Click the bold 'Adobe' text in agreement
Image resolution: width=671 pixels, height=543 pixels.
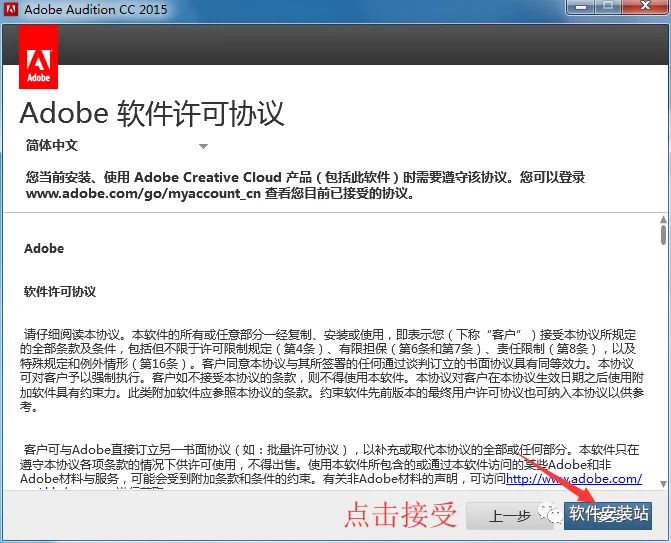(44, 249)
